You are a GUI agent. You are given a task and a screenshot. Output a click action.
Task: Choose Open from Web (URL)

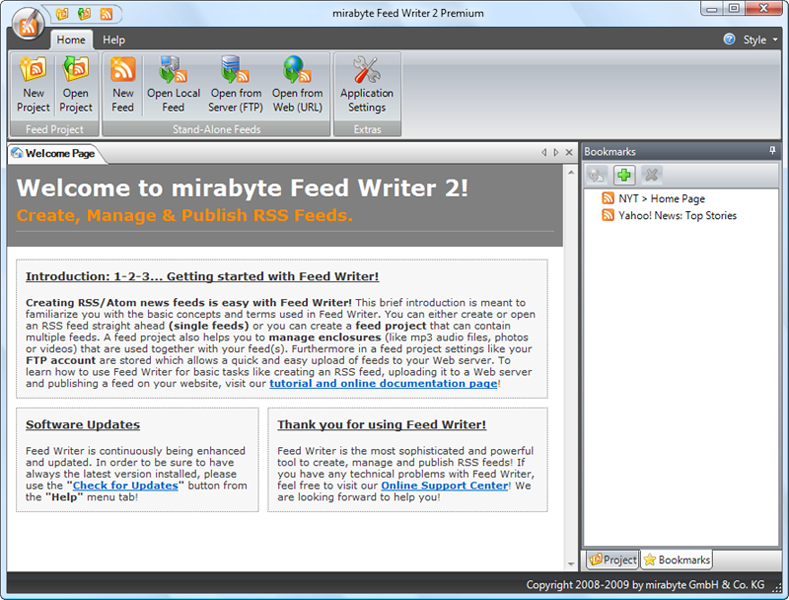click(x=297, y=85)
